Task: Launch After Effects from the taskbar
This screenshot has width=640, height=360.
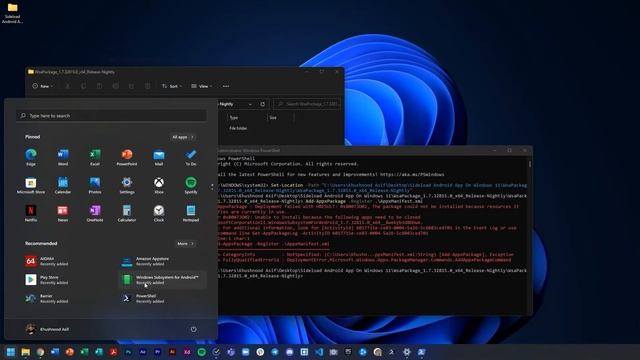Action: [143, 352]
